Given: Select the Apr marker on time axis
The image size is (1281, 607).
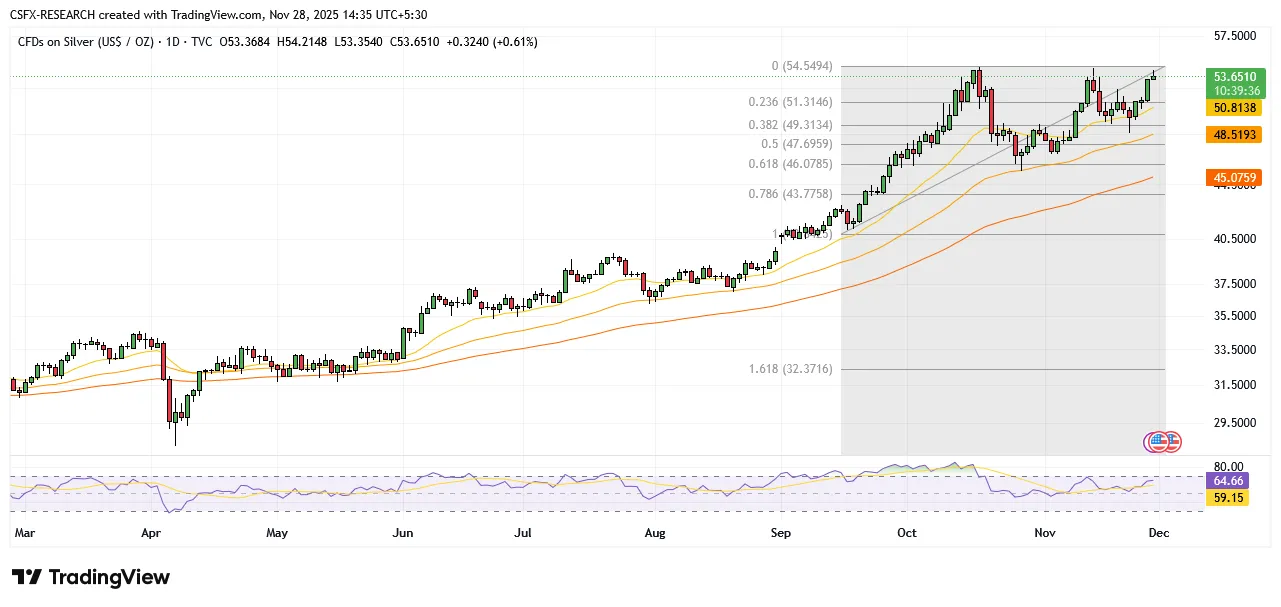Looking at the screenshot, I should [x=151, y=534].
